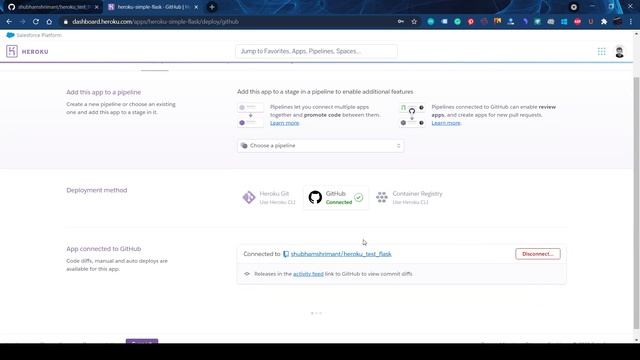Click the Deployment method heading
This screenshot has width=640, height=360.
click(x=97, y=190)
